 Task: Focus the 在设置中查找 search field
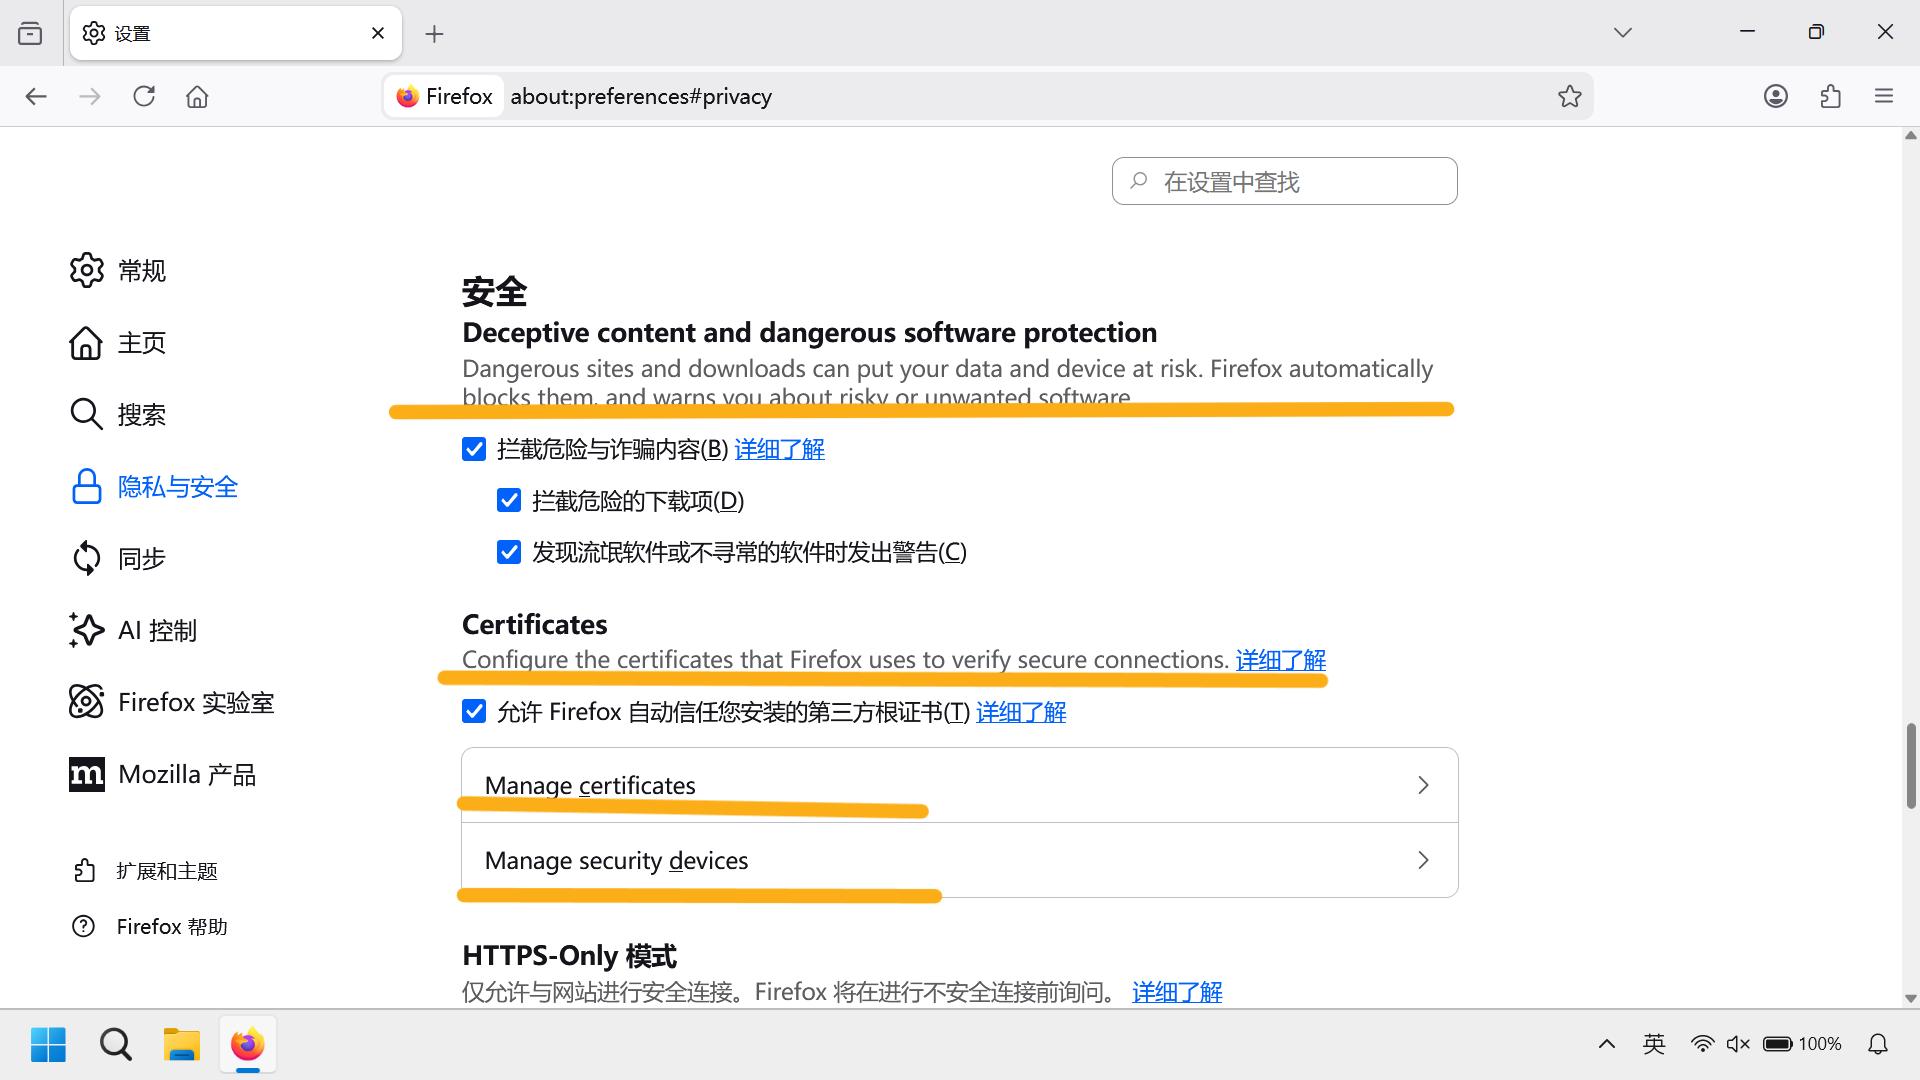point(1285,181)
